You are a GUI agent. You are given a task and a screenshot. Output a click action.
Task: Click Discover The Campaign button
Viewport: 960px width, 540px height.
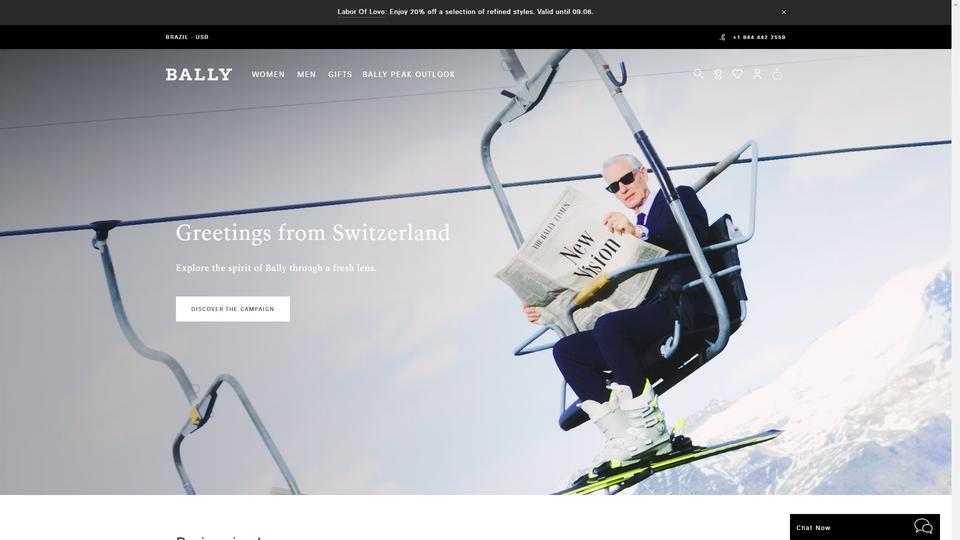(x=233, y=309)
